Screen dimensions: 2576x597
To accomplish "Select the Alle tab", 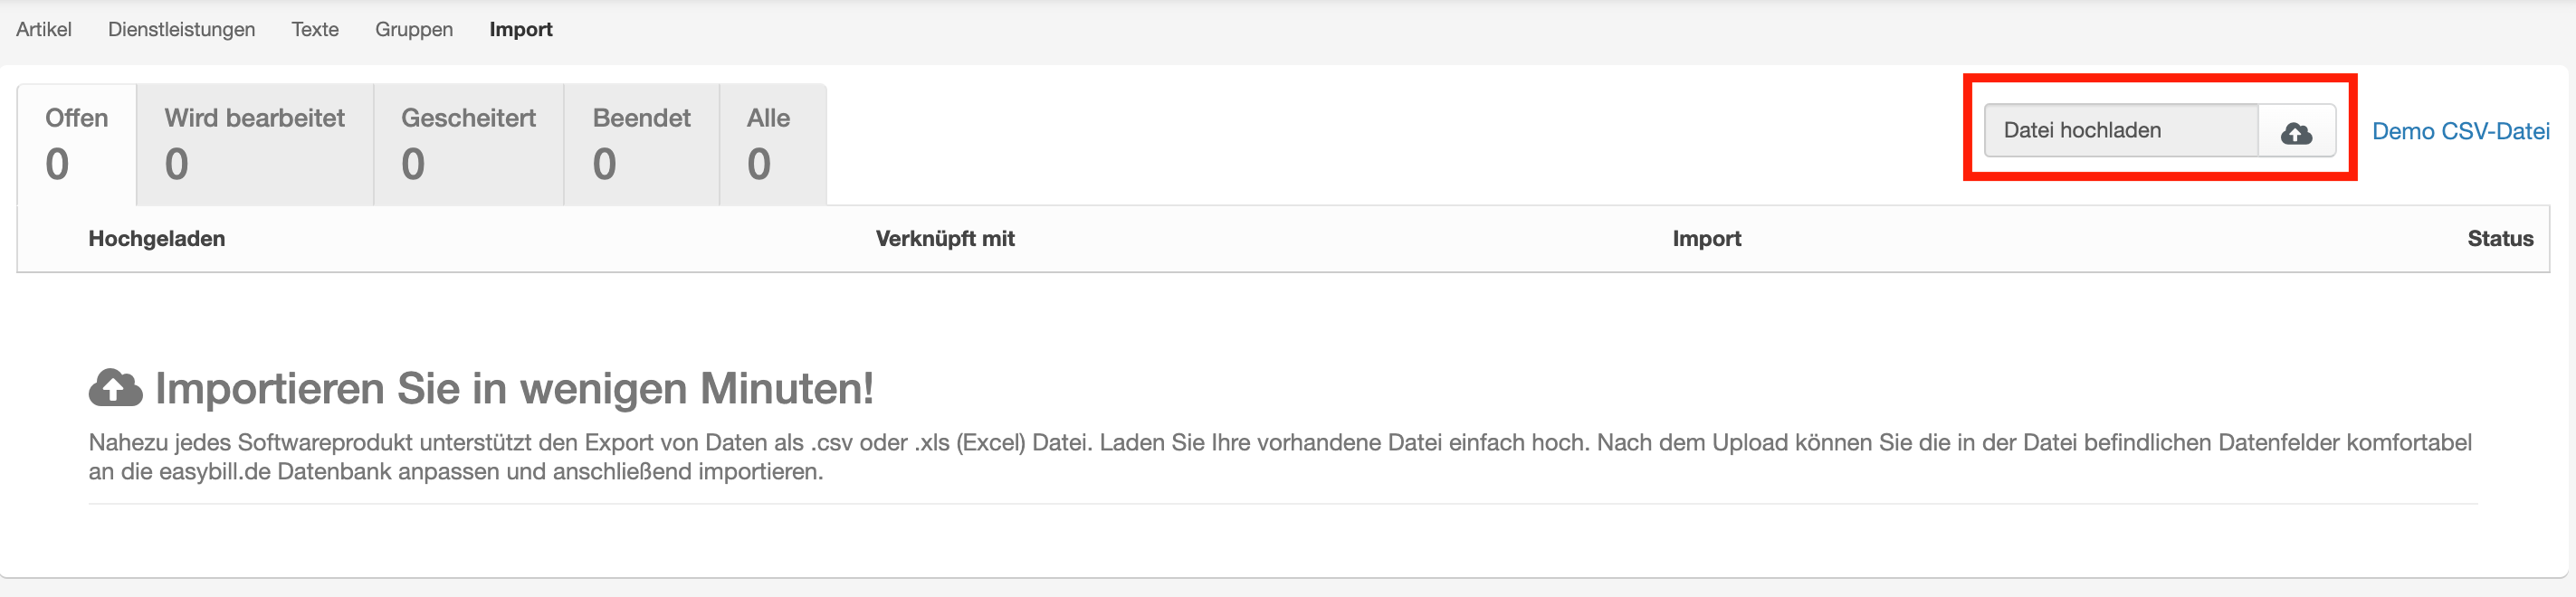I will point(768,144).
